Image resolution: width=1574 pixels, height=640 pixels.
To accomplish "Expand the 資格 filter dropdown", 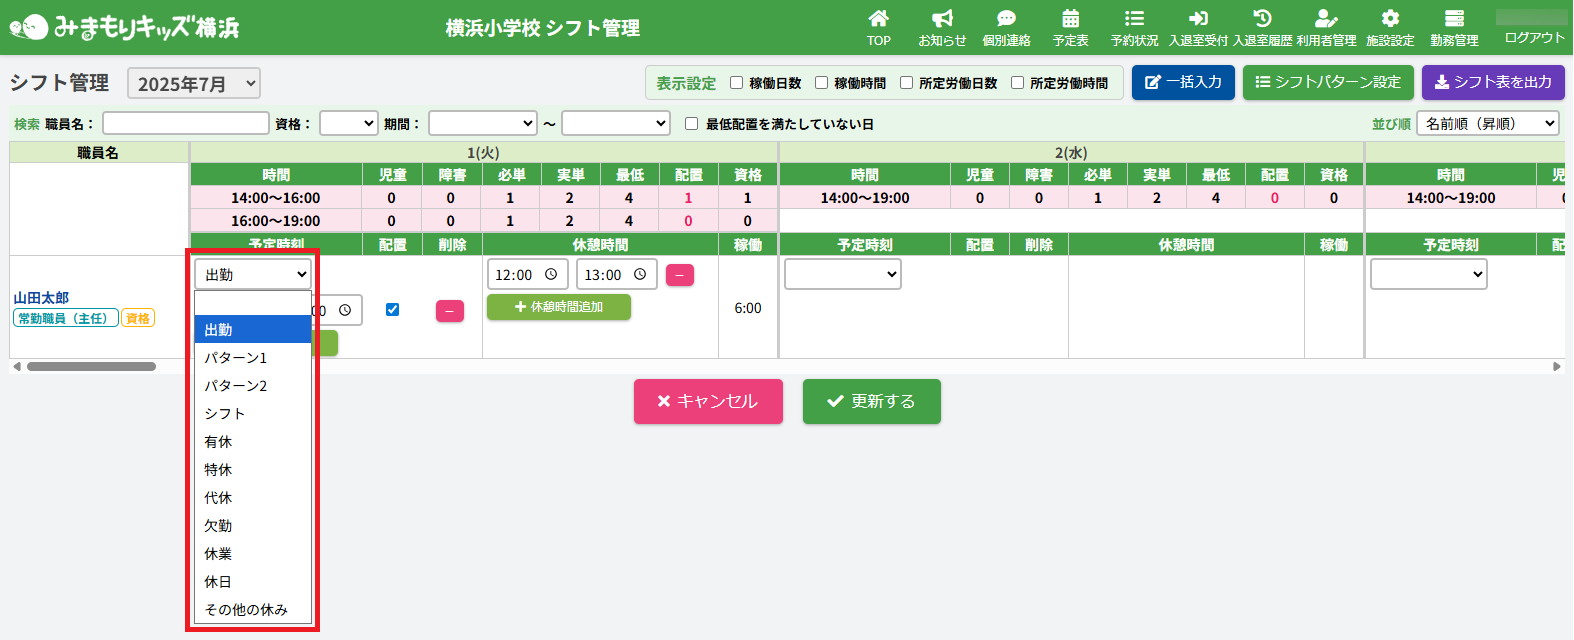I will 348,124.
